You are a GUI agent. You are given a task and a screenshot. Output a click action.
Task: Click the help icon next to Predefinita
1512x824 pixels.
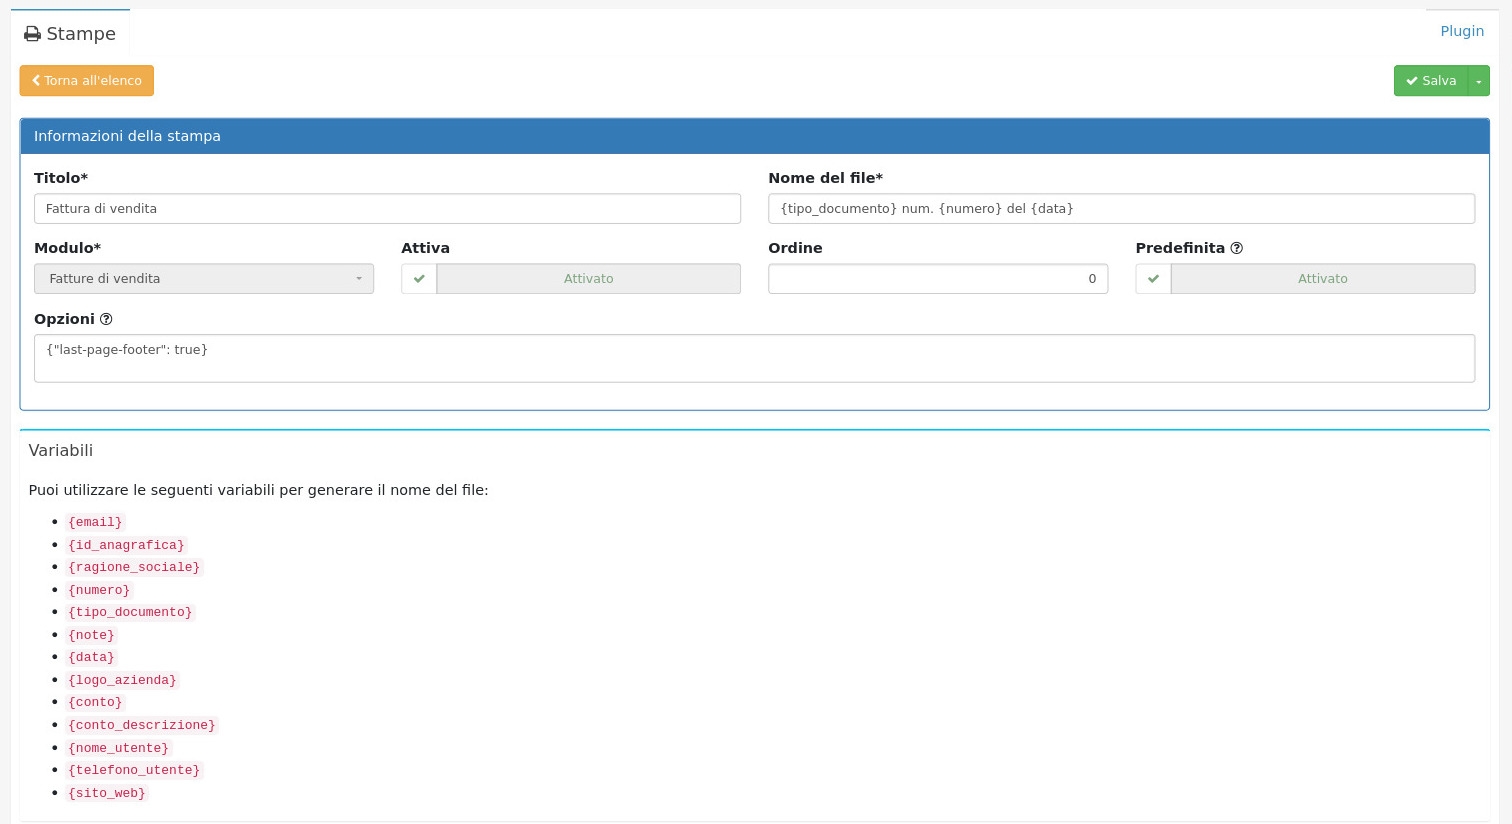click(1236, 248)
